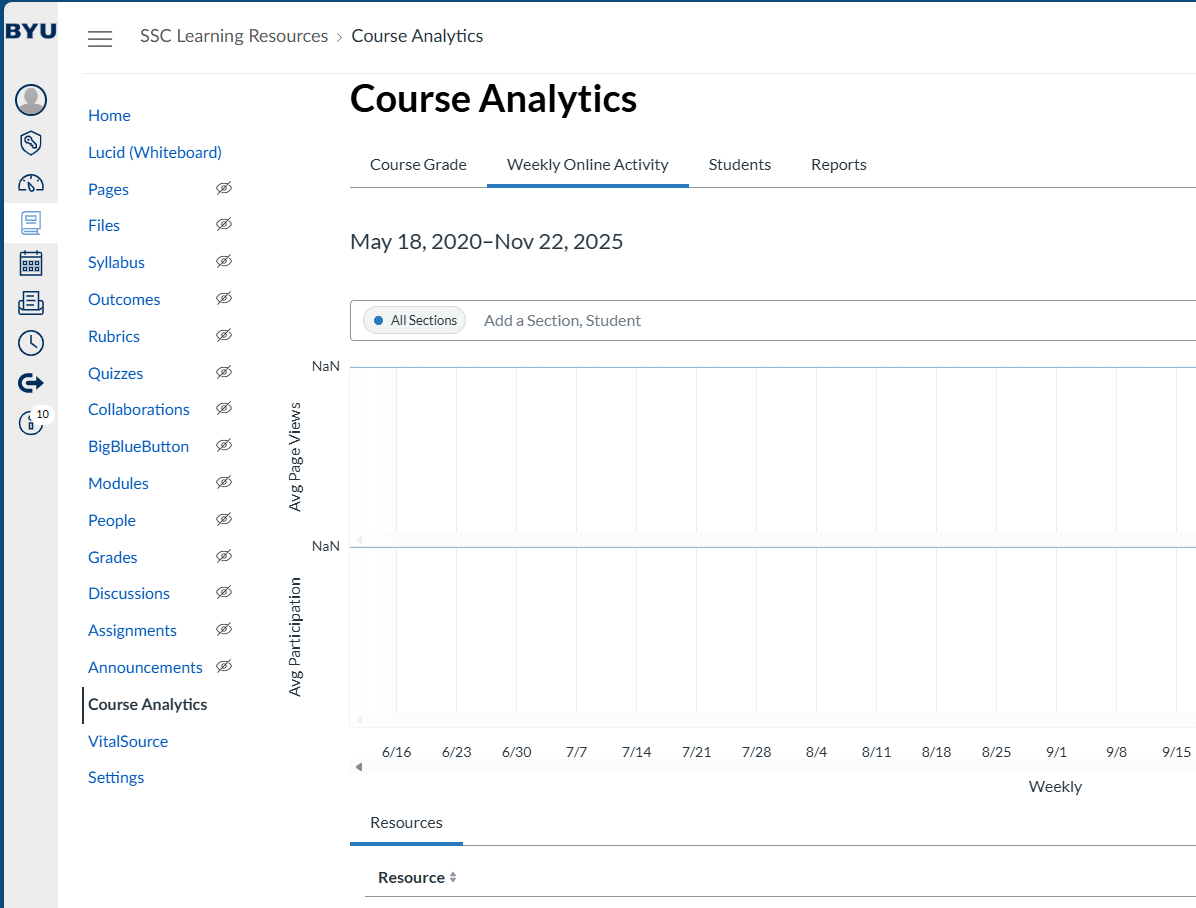The image size is (1196, 908).
Task: Open the Reports tab
Action: (x=838, y=165)
